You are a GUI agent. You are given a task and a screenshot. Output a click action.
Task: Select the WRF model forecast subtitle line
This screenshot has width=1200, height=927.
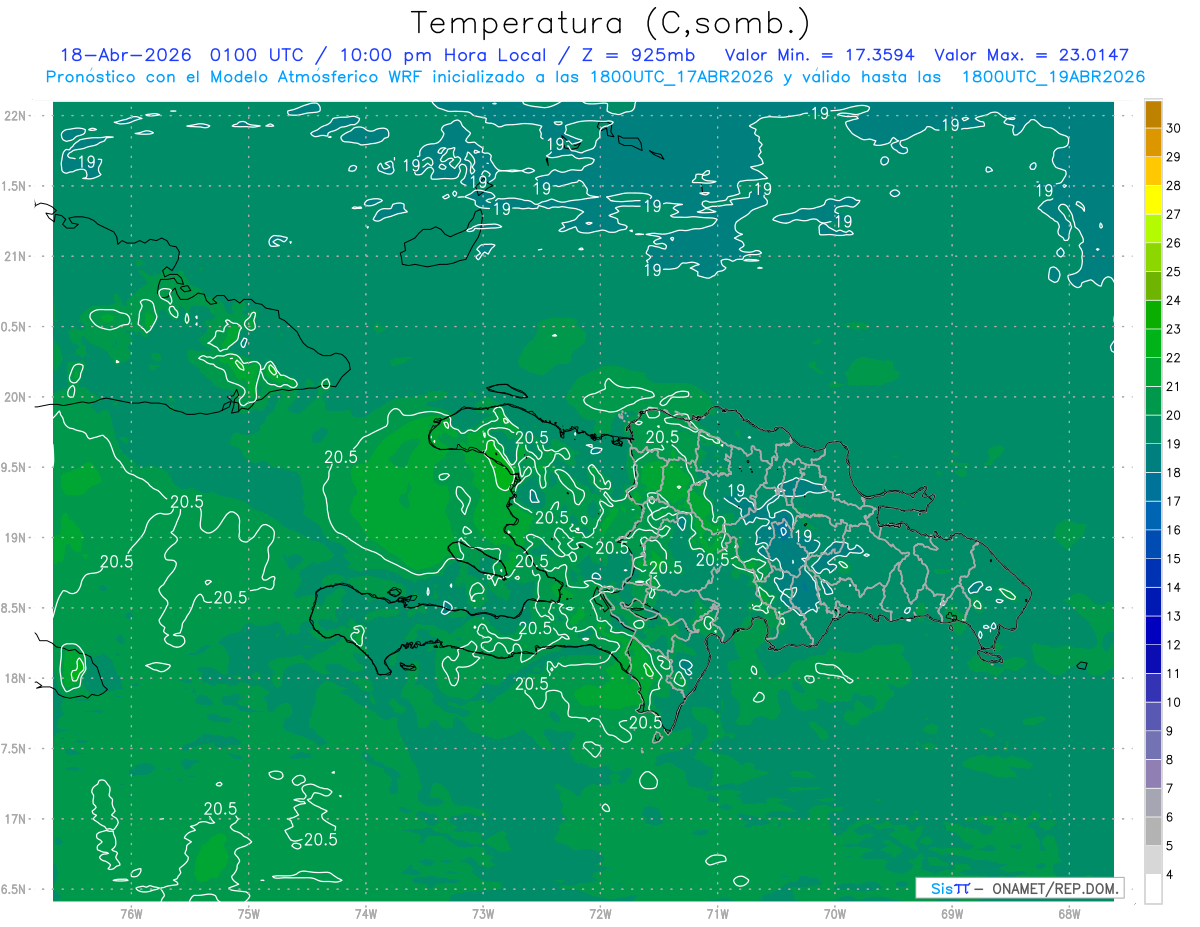point(595,76)
